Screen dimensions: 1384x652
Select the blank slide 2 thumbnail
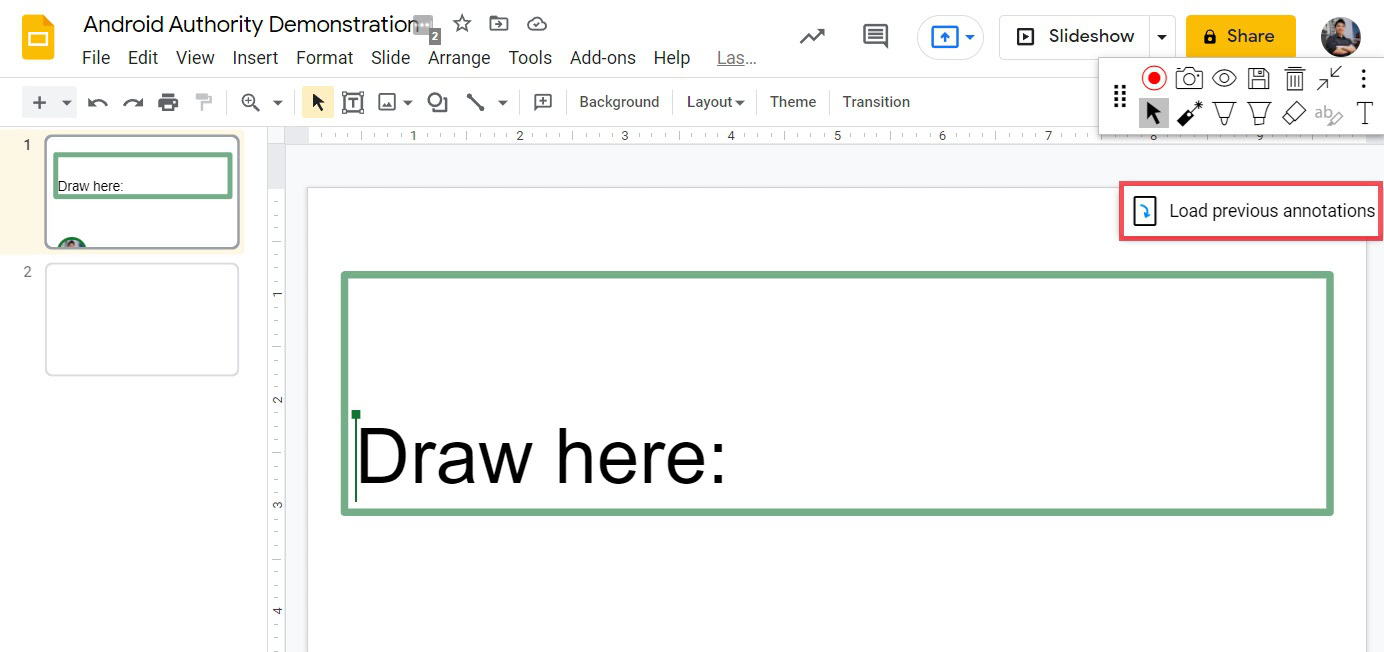tap(142, 319)
